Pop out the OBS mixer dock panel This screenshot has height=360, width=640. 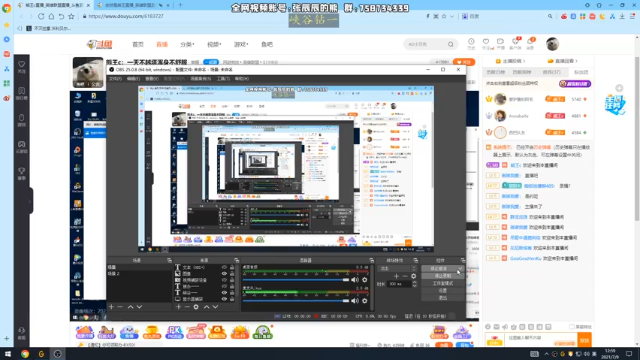click(371, 260)
